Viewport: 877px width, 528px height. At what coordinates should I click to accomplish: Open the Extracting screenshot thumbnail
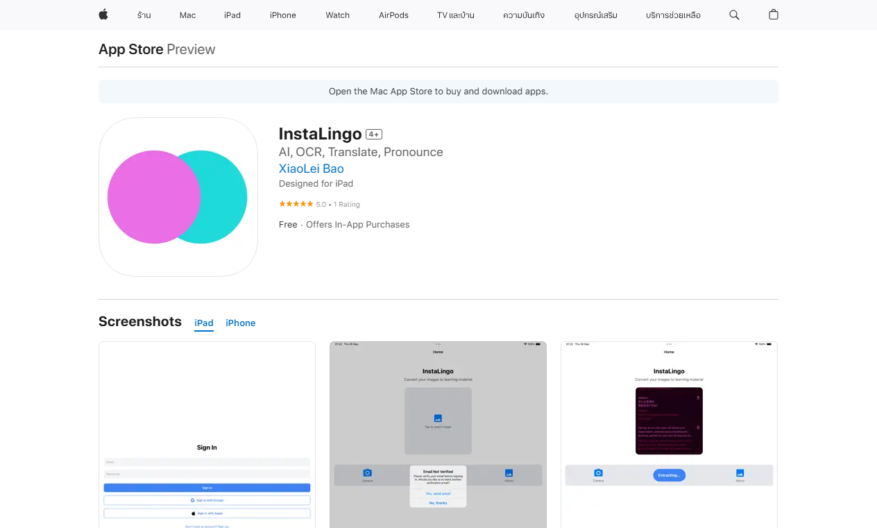pyautogui.click(x=669, y=435)
